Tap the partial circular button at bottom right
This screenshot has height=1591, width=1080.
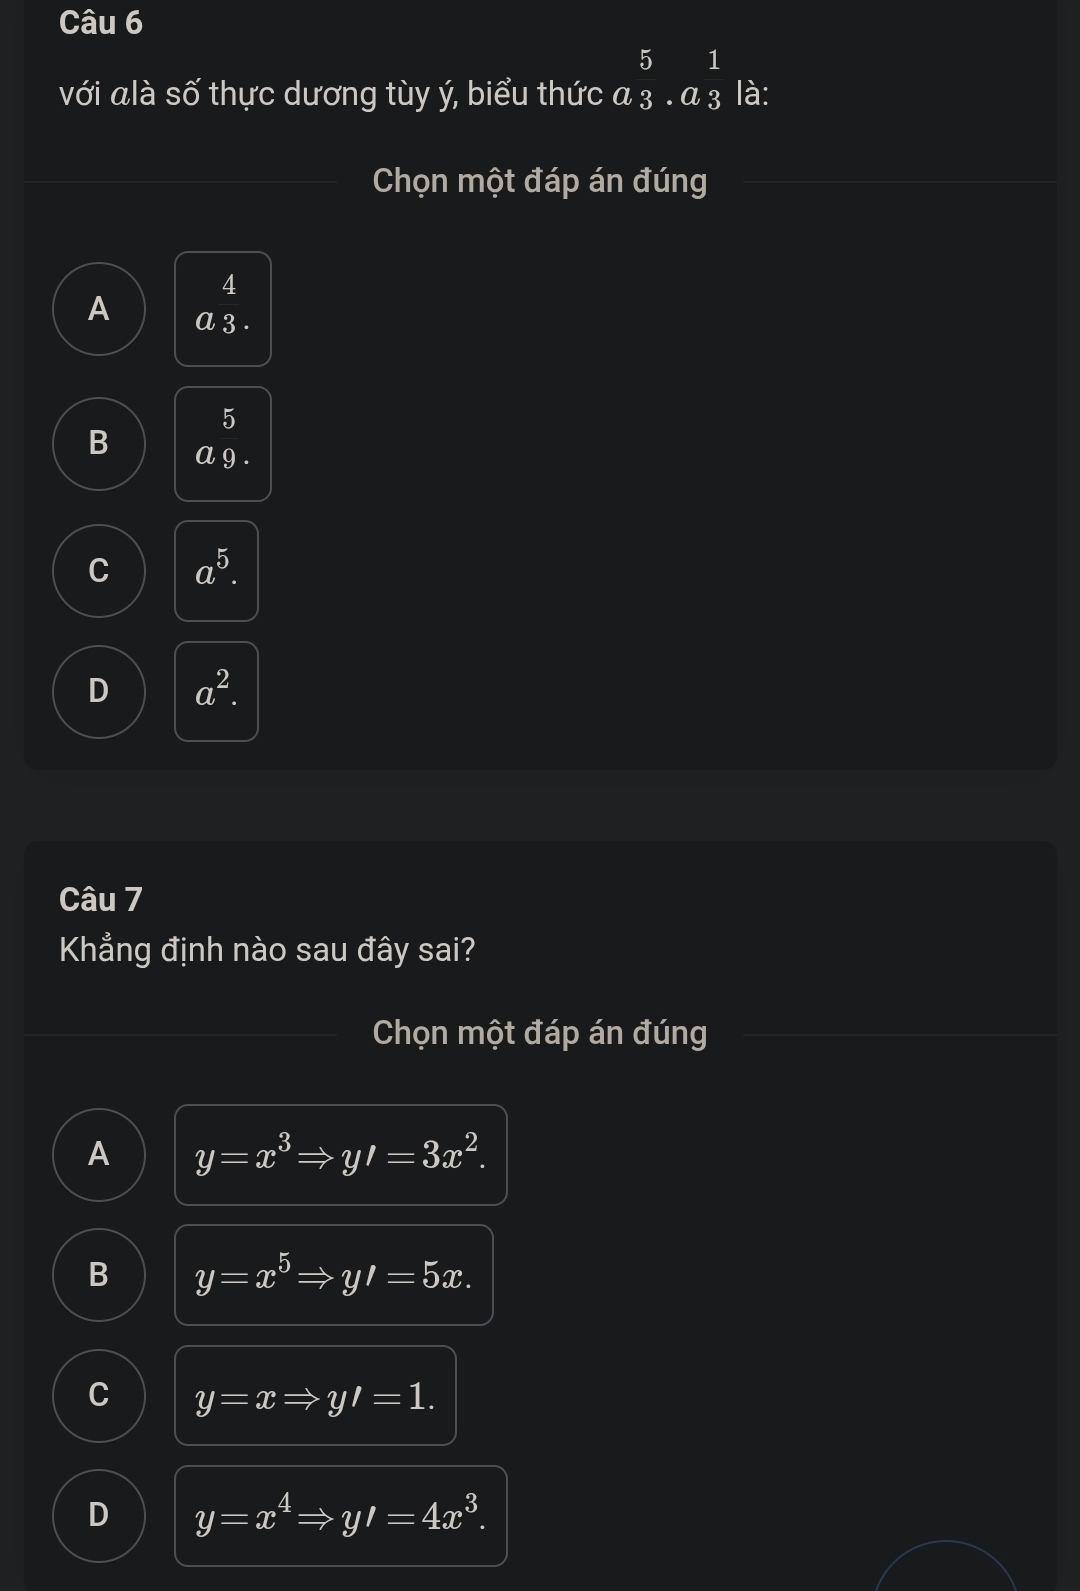click(946, 1568)
